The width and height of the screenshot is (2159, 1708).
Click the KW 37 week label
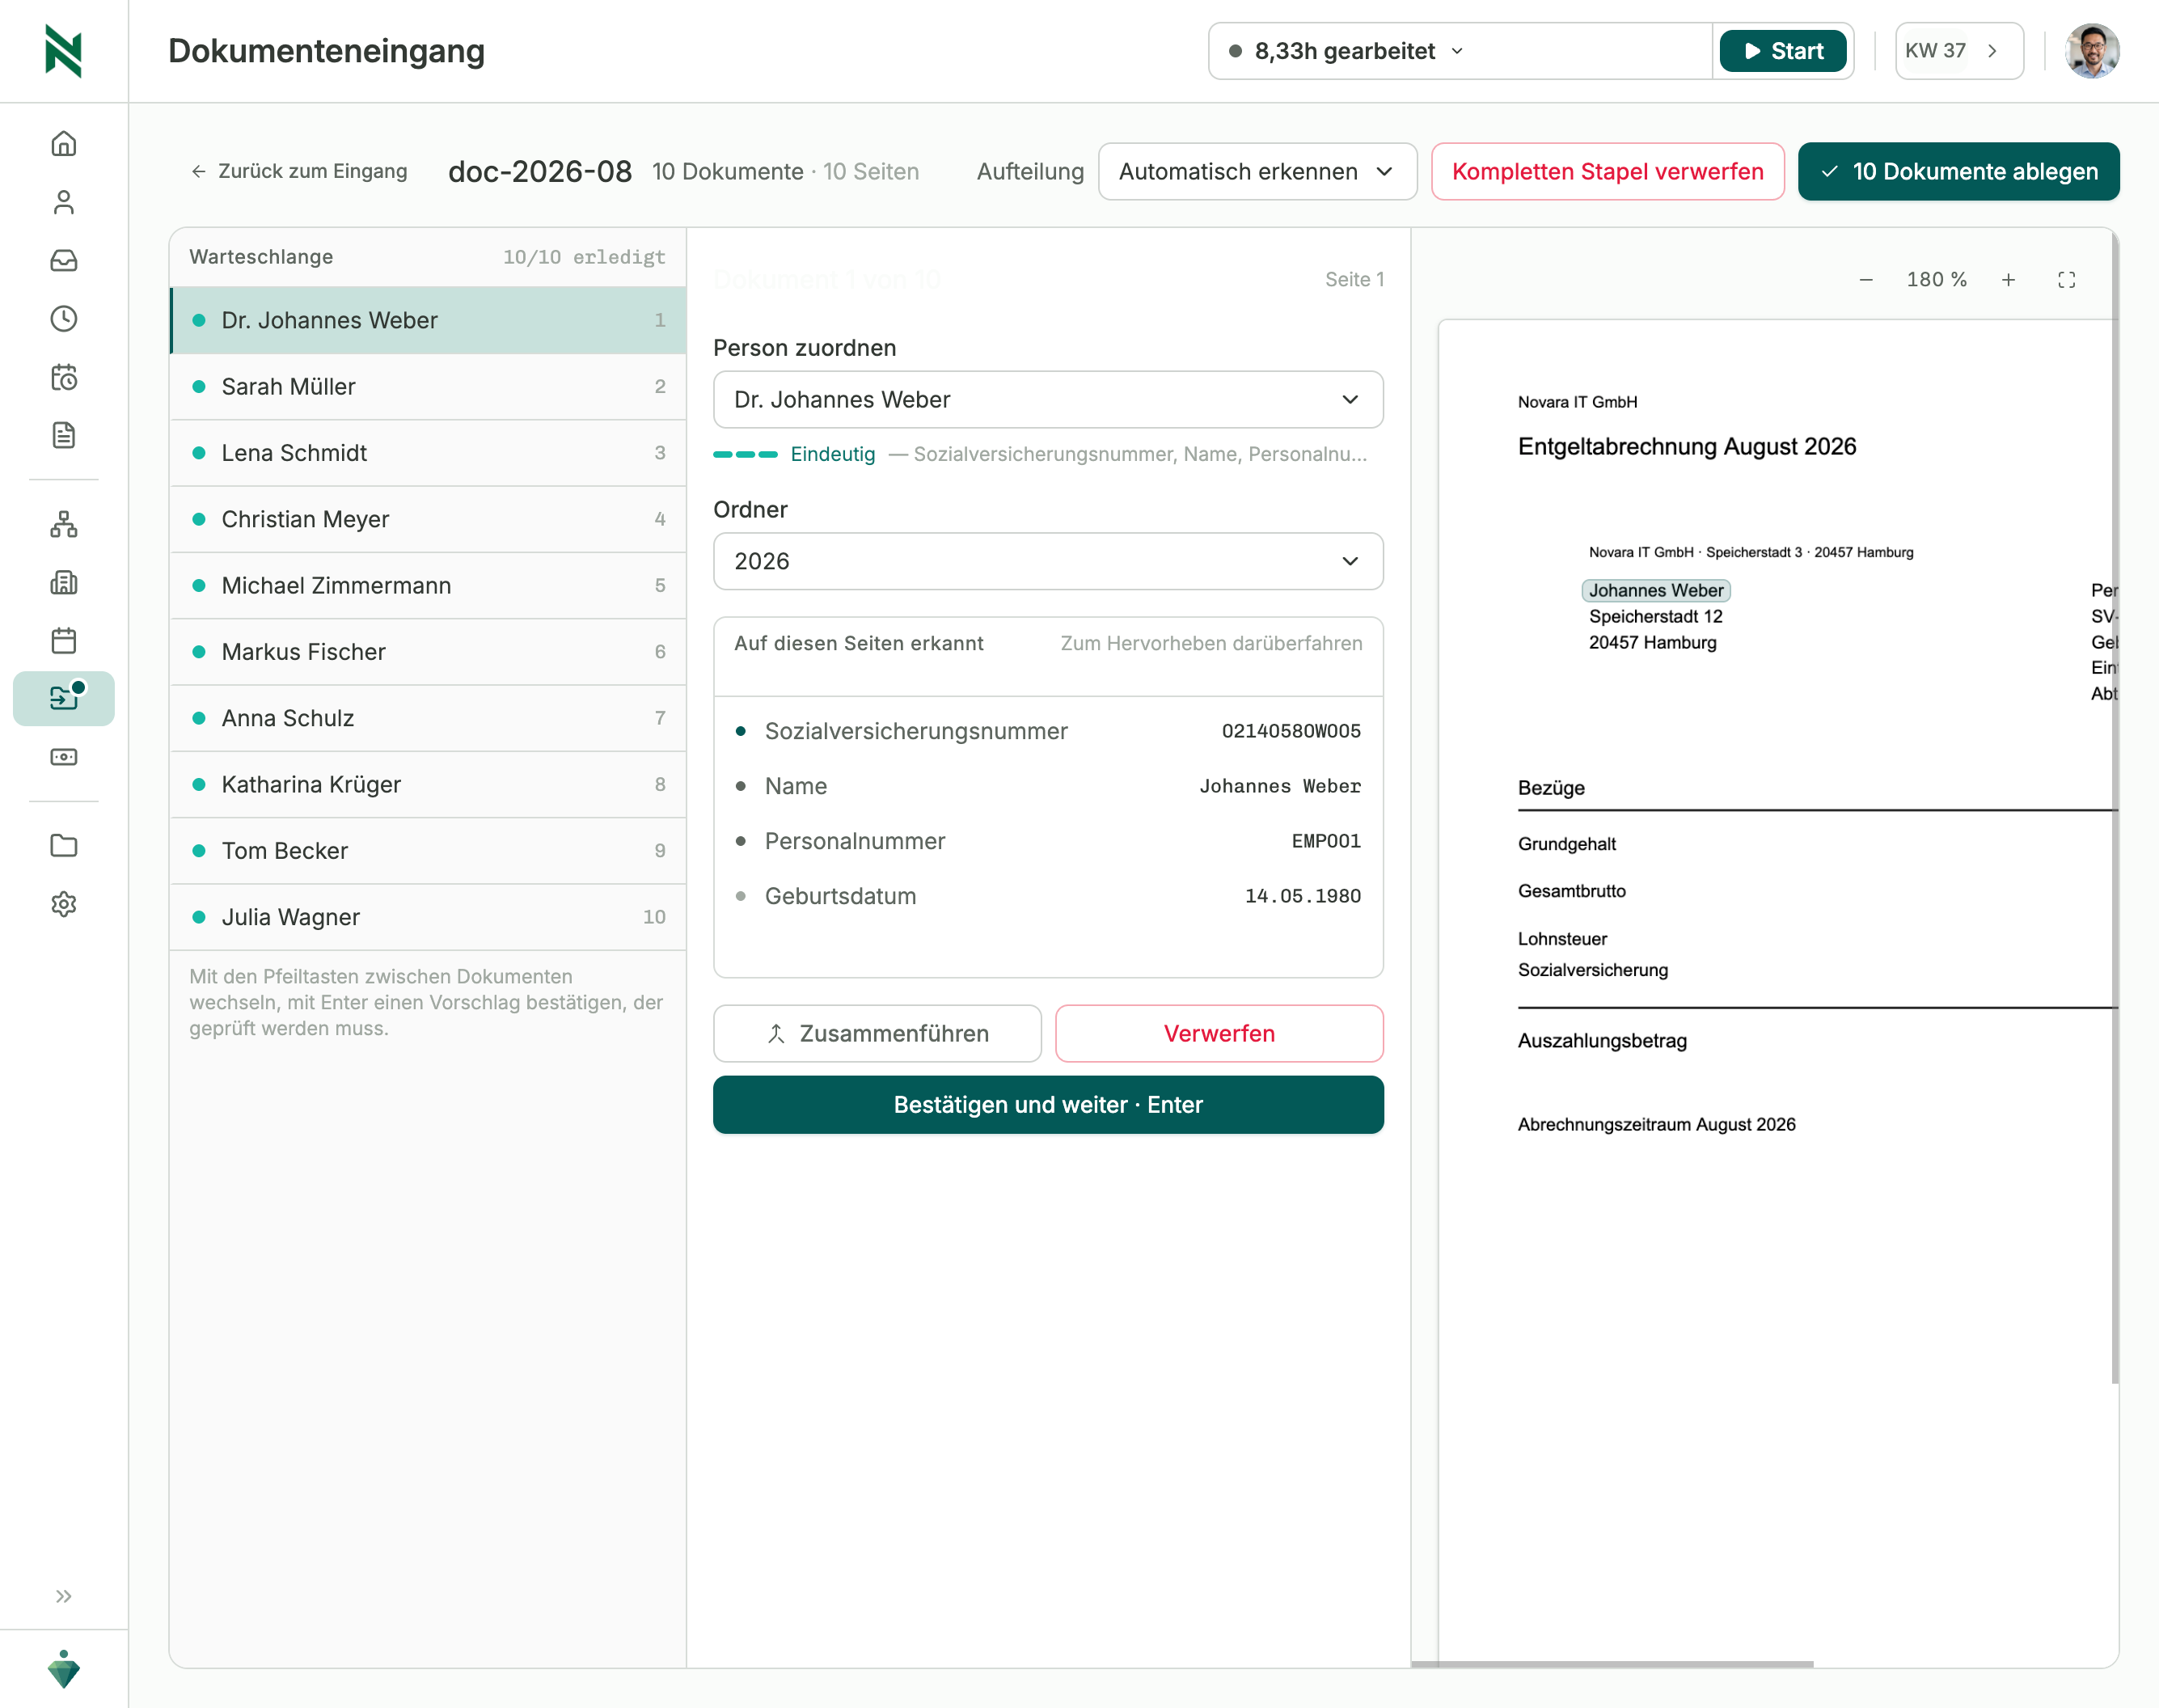[x=1936, y=51]
